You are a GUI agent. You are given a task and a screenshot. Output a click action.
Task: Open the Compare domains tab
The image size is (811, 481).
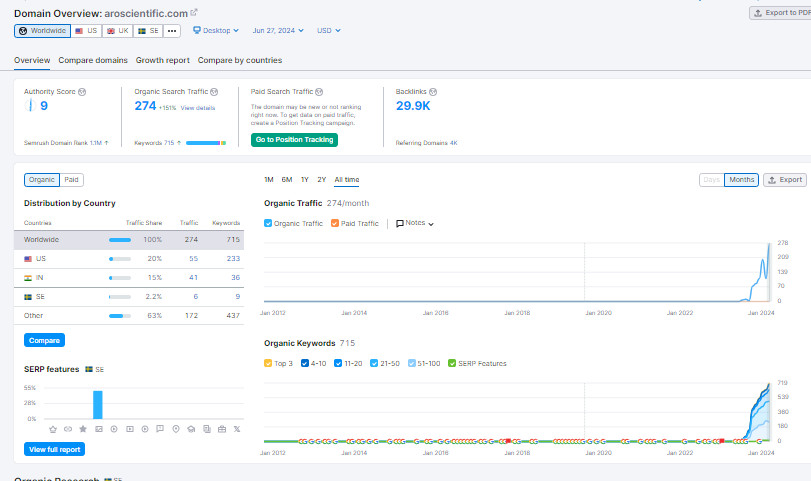(93, 60)
